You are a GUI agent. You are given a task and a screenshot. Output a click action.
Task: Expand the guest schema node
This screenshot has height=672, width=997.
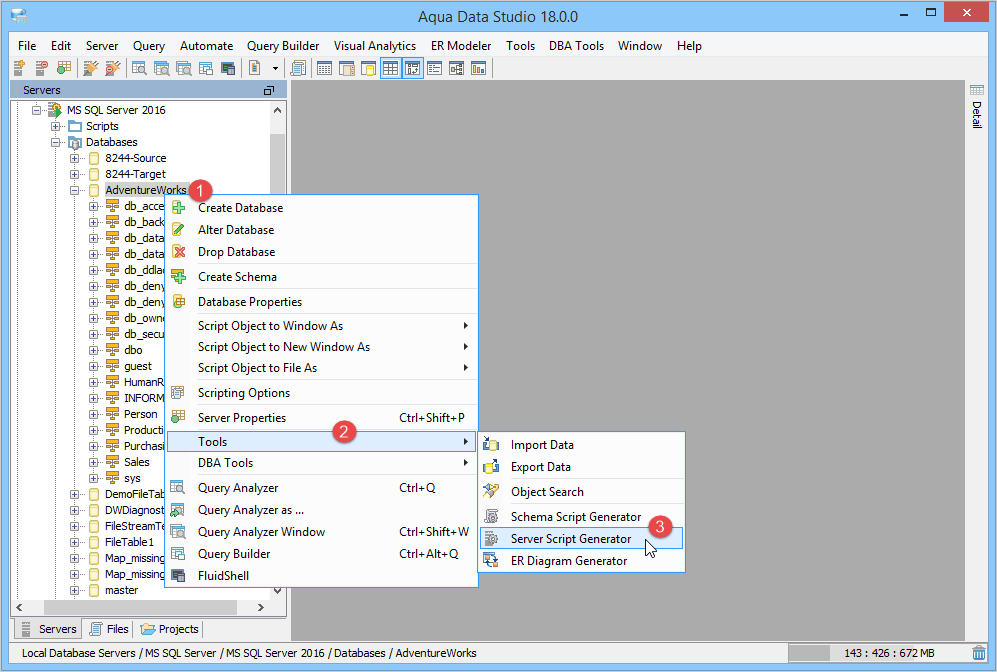click(93, 366)
